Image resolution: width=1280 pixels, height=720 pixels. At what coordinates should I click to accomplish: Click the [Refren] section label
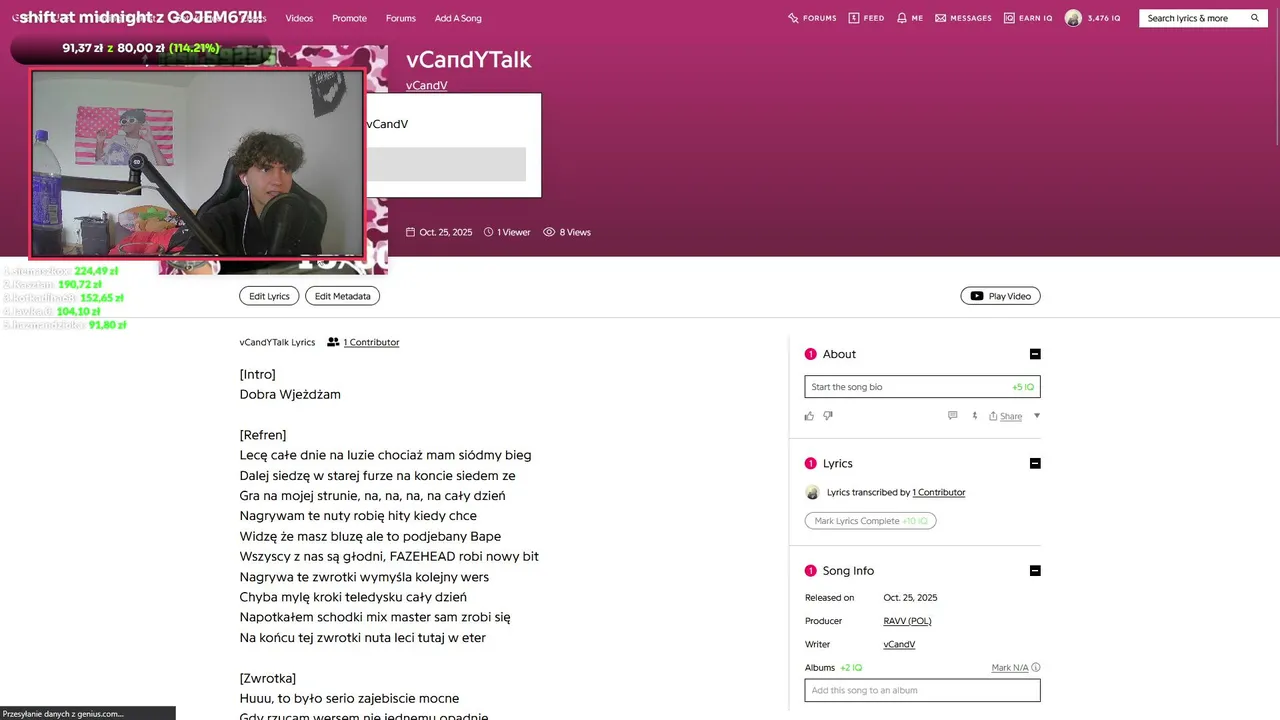[x=263, y=435]
